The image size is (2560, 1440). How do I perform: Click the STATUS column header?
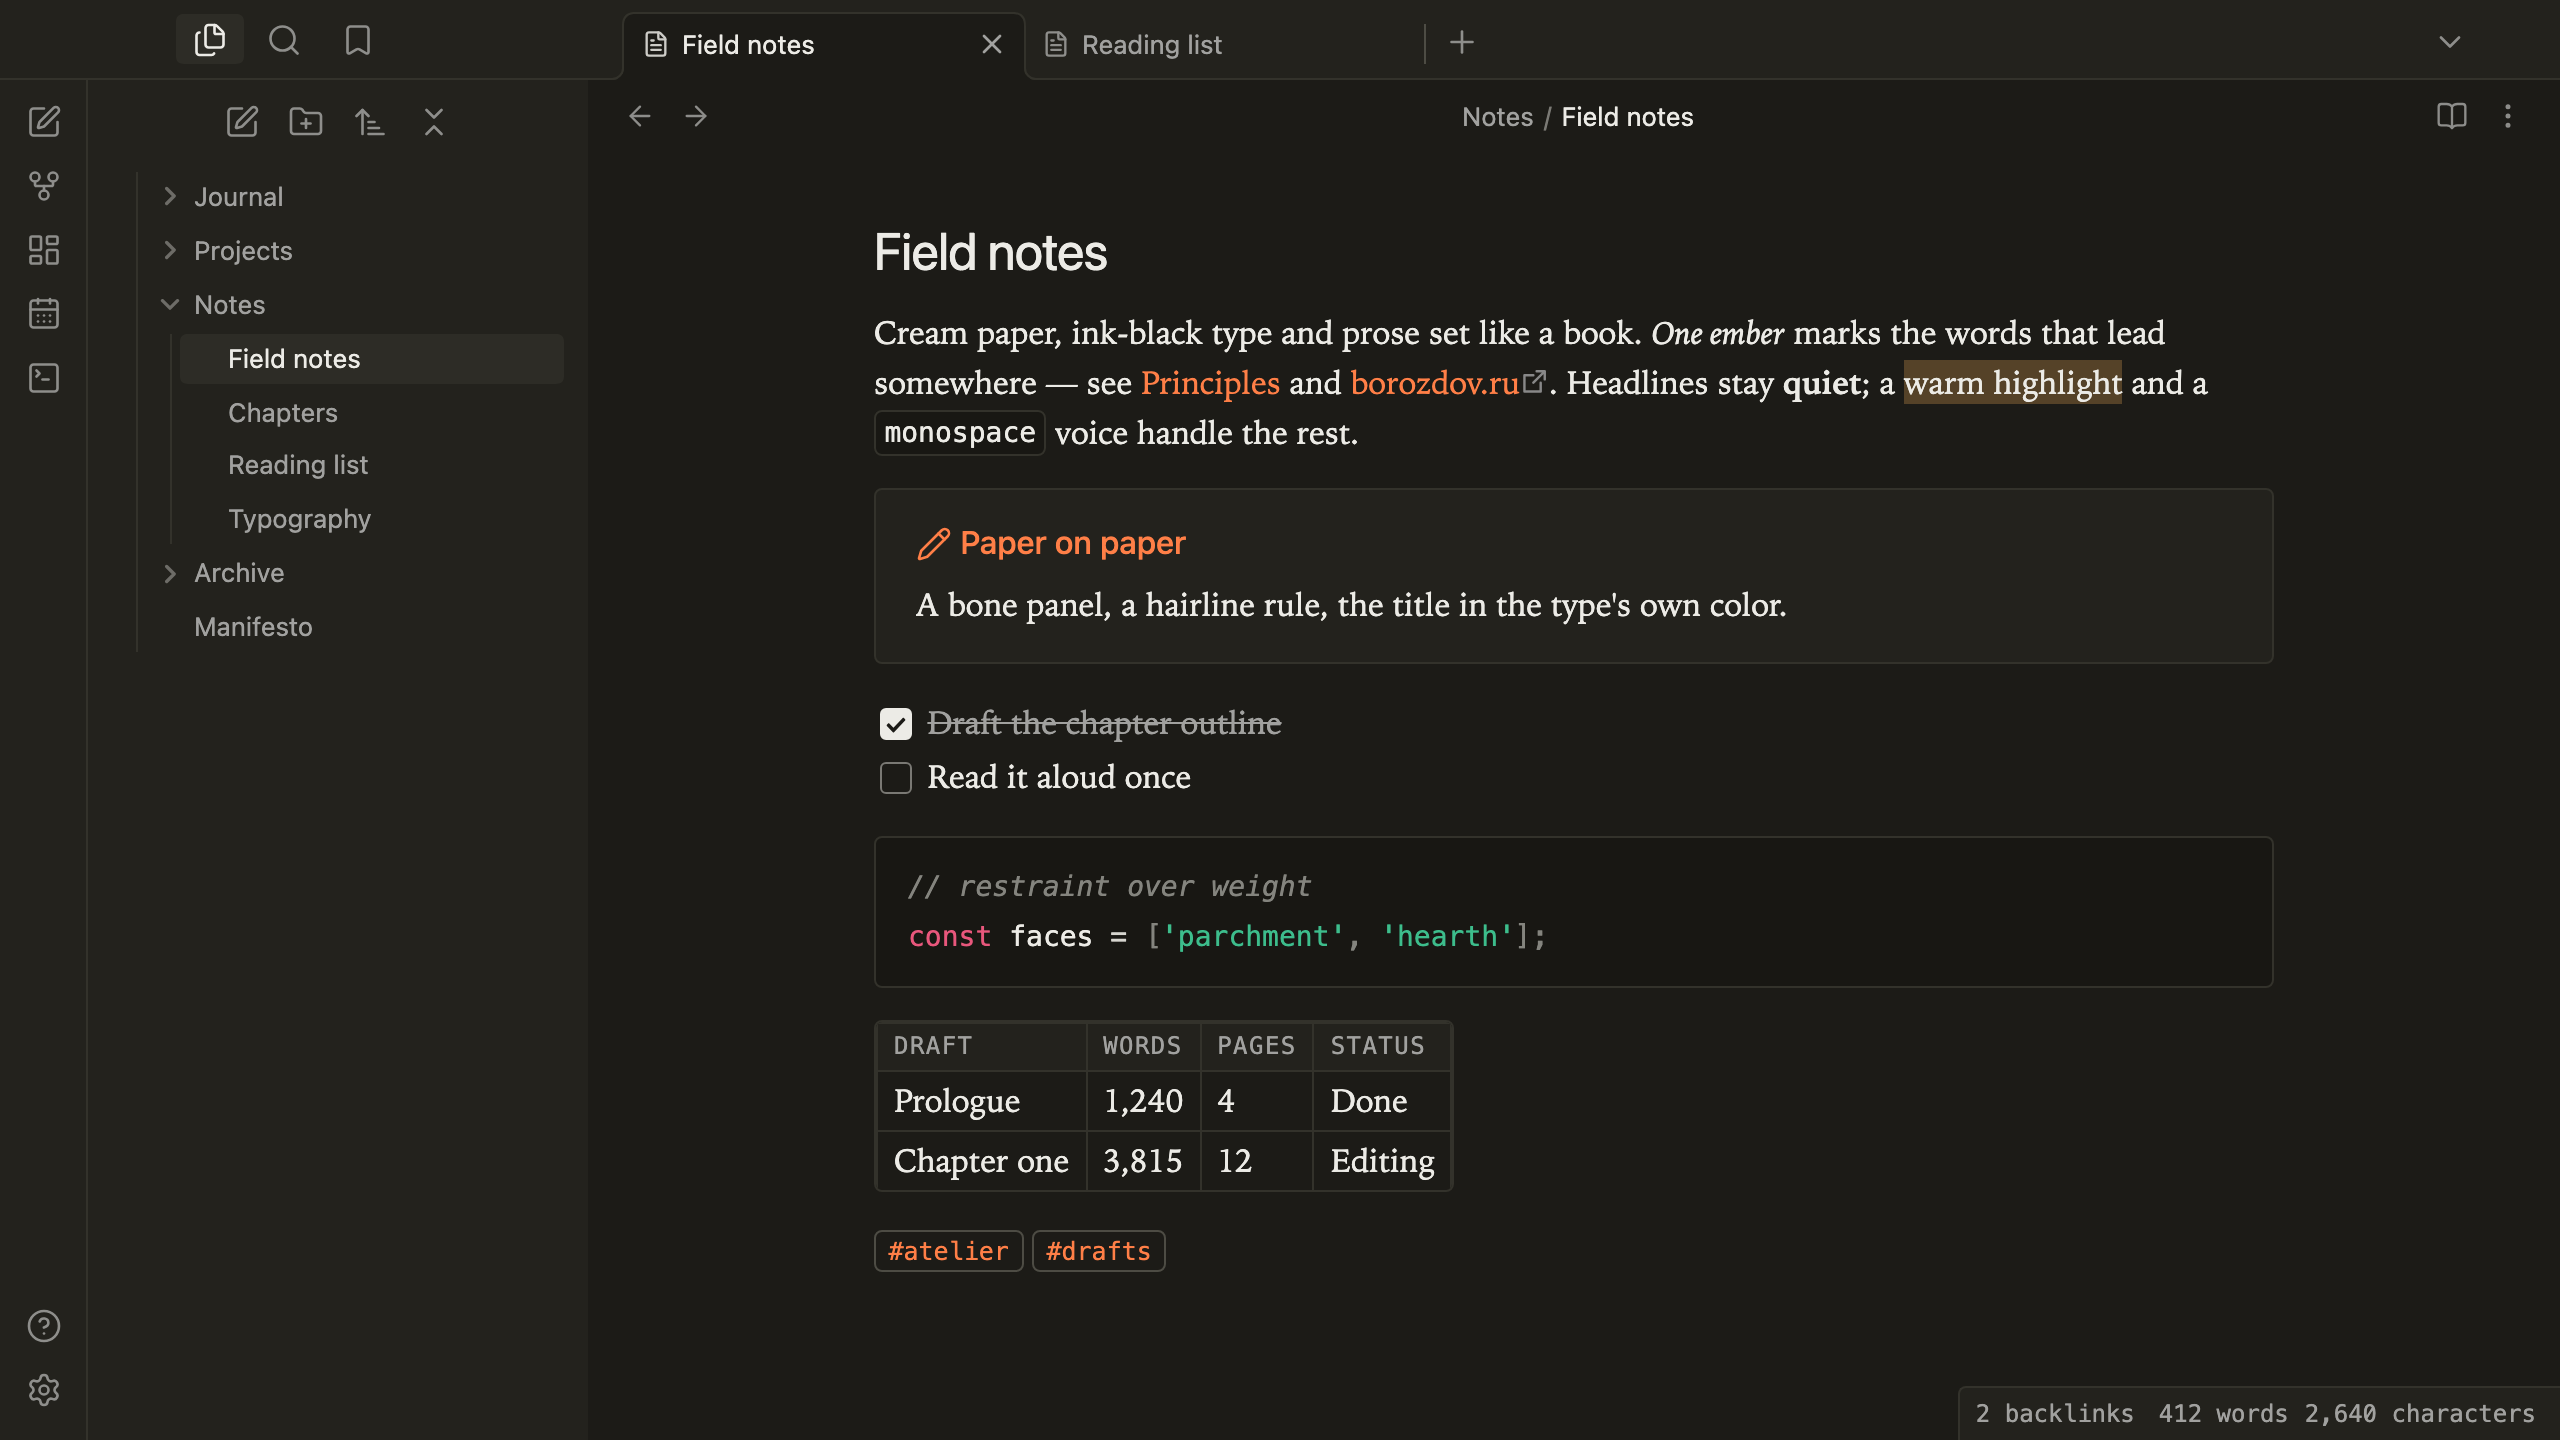point(1382,1046)
